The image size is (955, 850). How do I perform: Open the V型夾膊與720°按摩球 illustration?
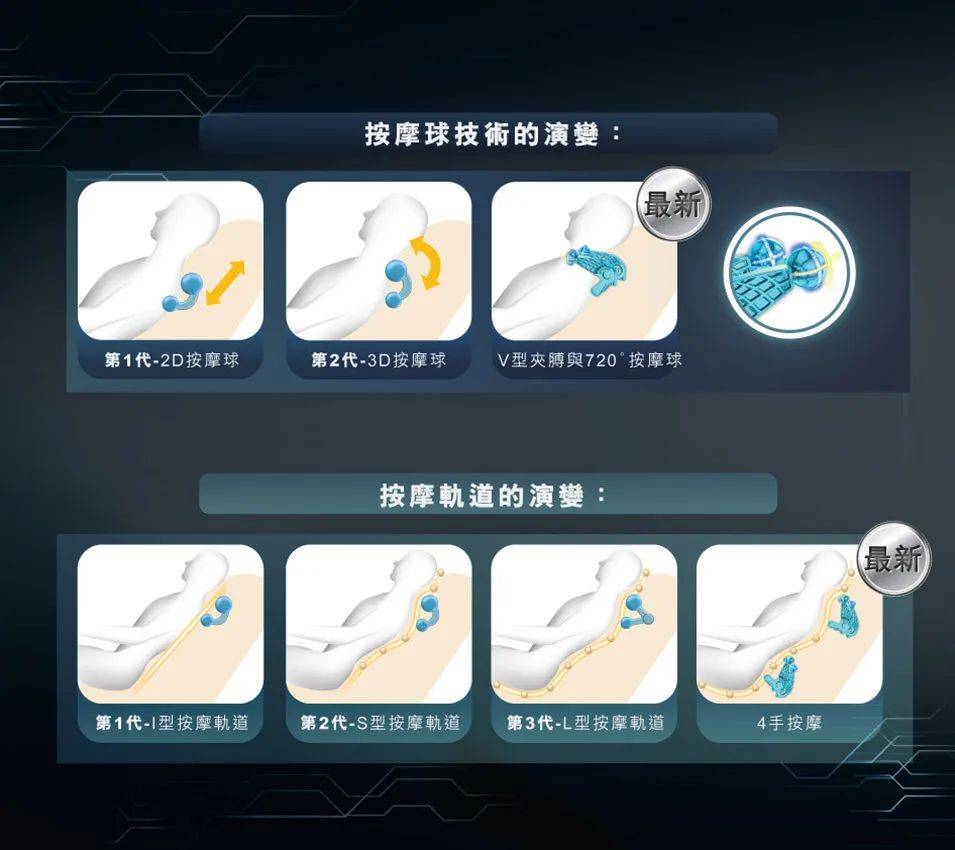pyautogui.click(x=584, y=261)
